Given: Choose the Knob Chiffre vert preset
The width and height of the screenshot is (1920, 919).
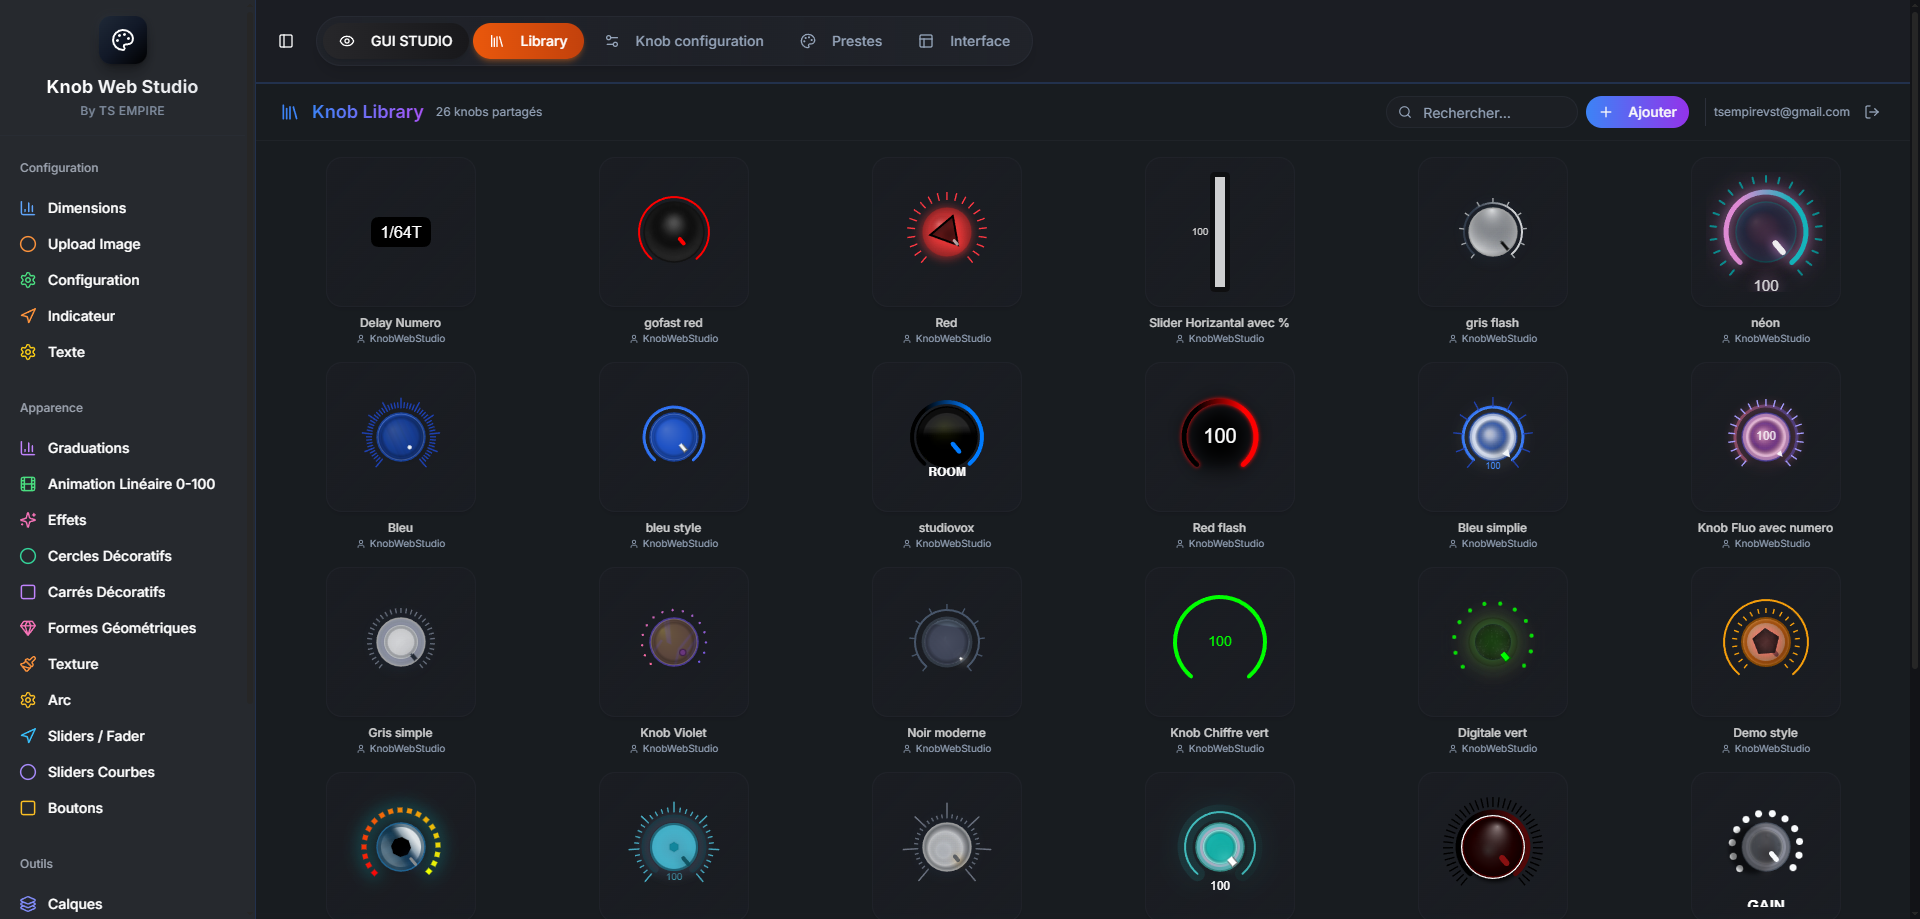Looking at the screenshot, I should click(x=1219, y=642).
